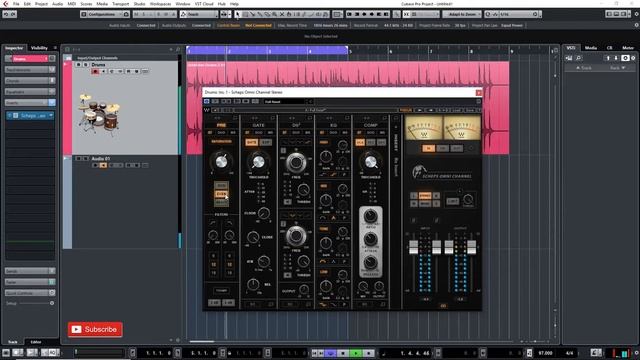Select the Object Selection arrow tool
The image size is (640, 360).
click(238, 14)
